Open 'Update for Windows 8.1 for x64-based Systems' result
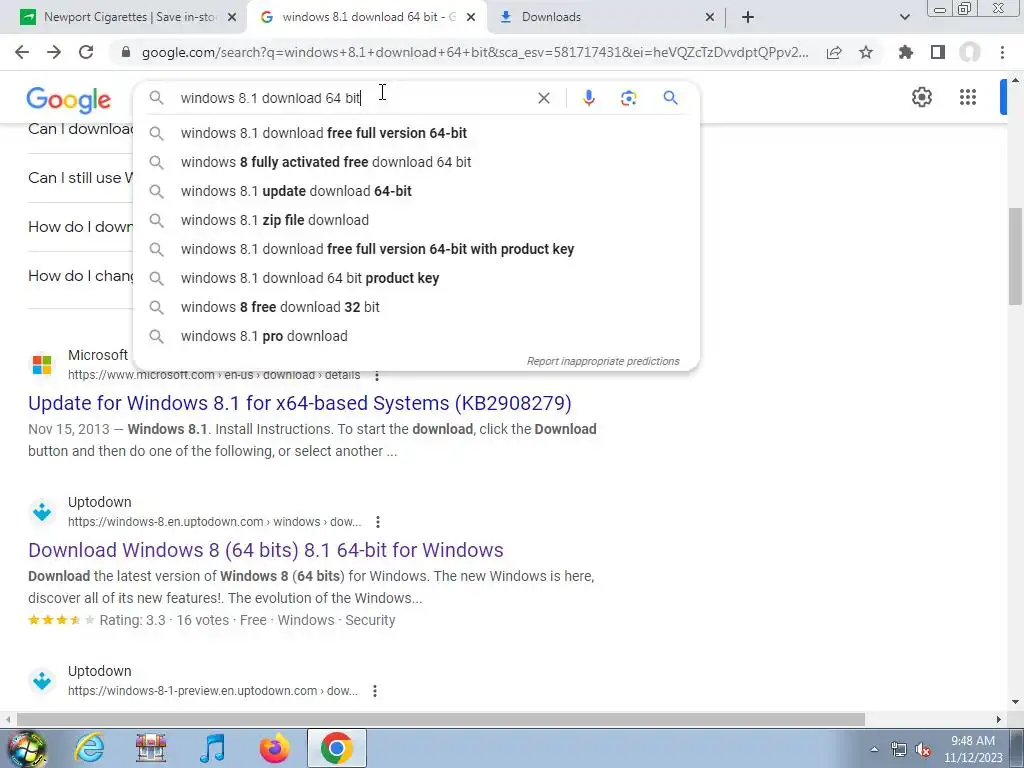Screen dimensions: 1024x768 300,403
